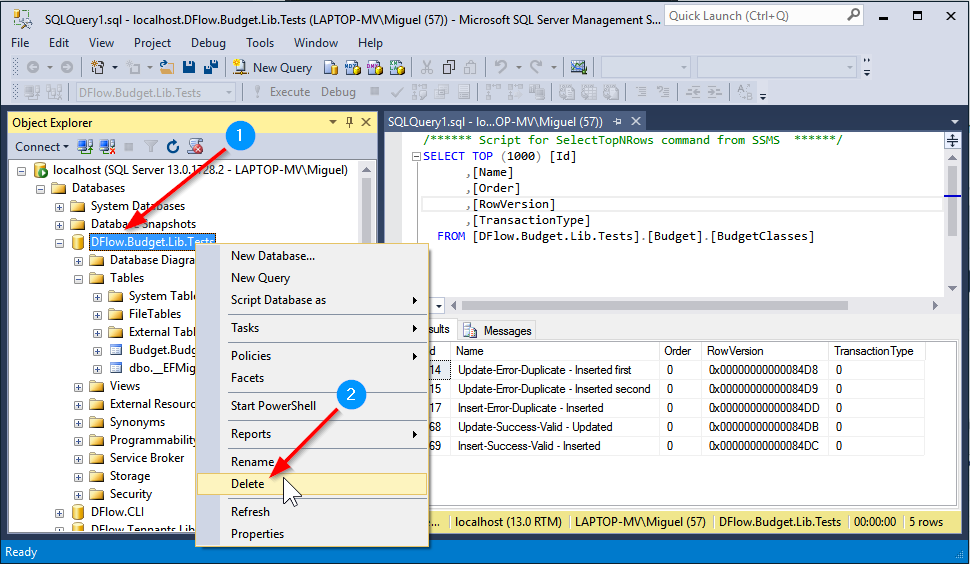This screenshot has height=564, width=970.
Task: Click Connect Object Explorer icon
Action: click(x=85, y=147)
